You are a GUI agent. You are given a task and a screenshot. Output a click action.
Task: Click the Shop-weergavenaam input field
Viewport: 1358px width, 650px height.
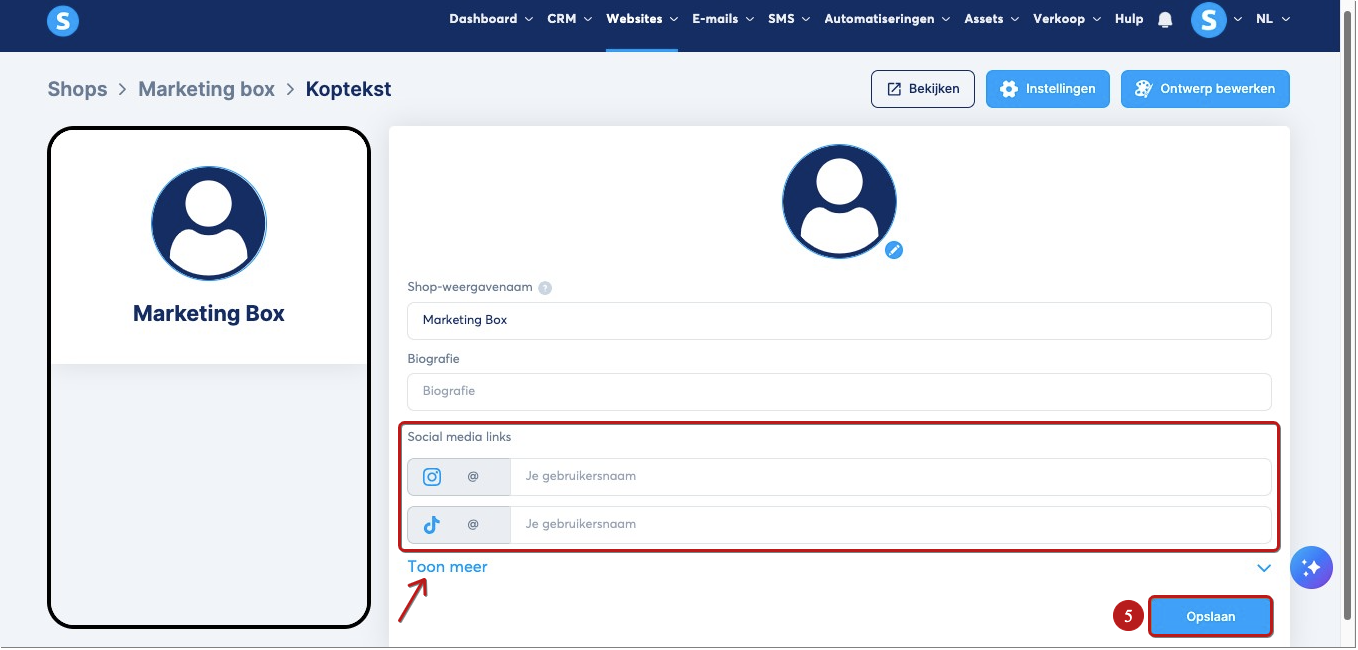tap(839, 321)
